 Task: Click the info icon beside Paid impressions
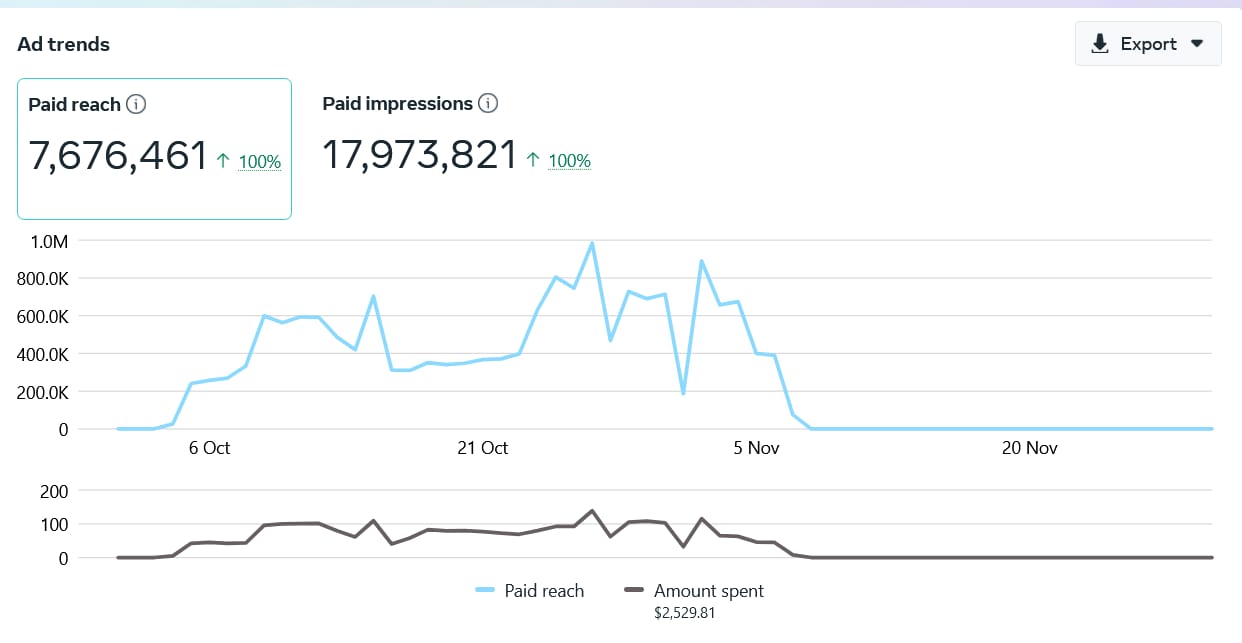tap(488, 103)
